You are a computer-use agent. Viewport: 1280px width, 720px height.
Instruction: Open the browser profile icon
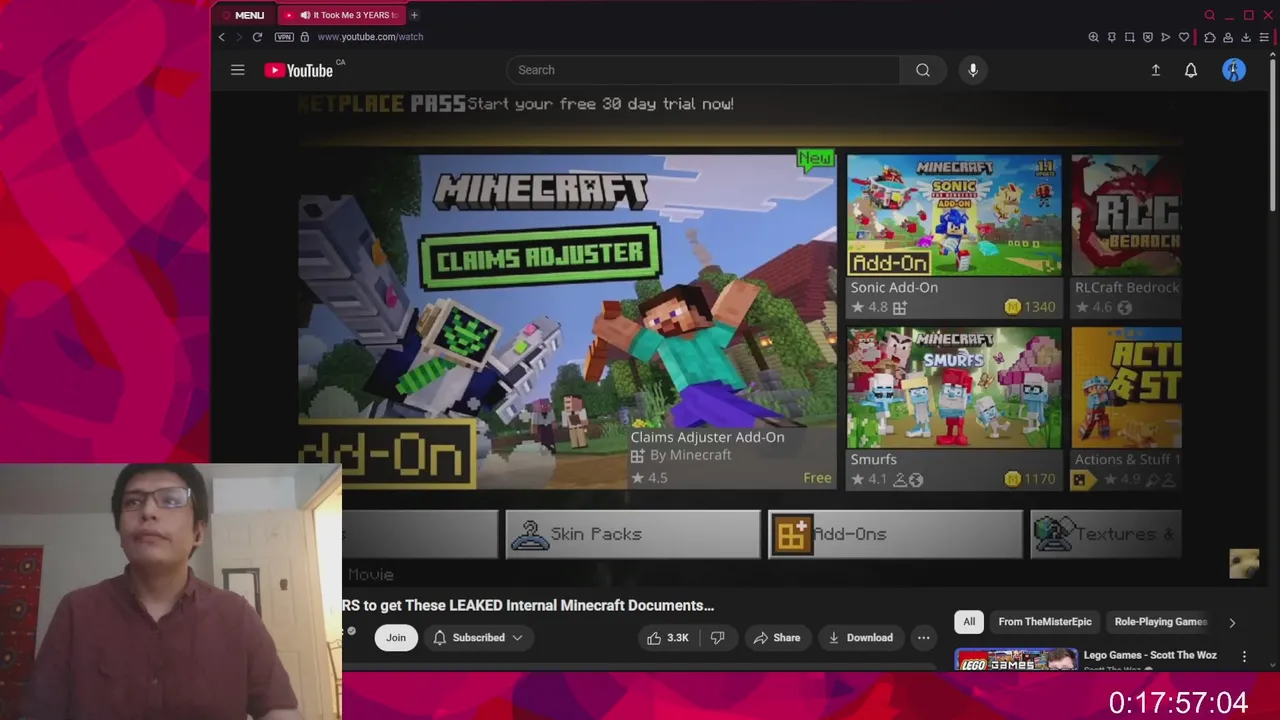1227,37
